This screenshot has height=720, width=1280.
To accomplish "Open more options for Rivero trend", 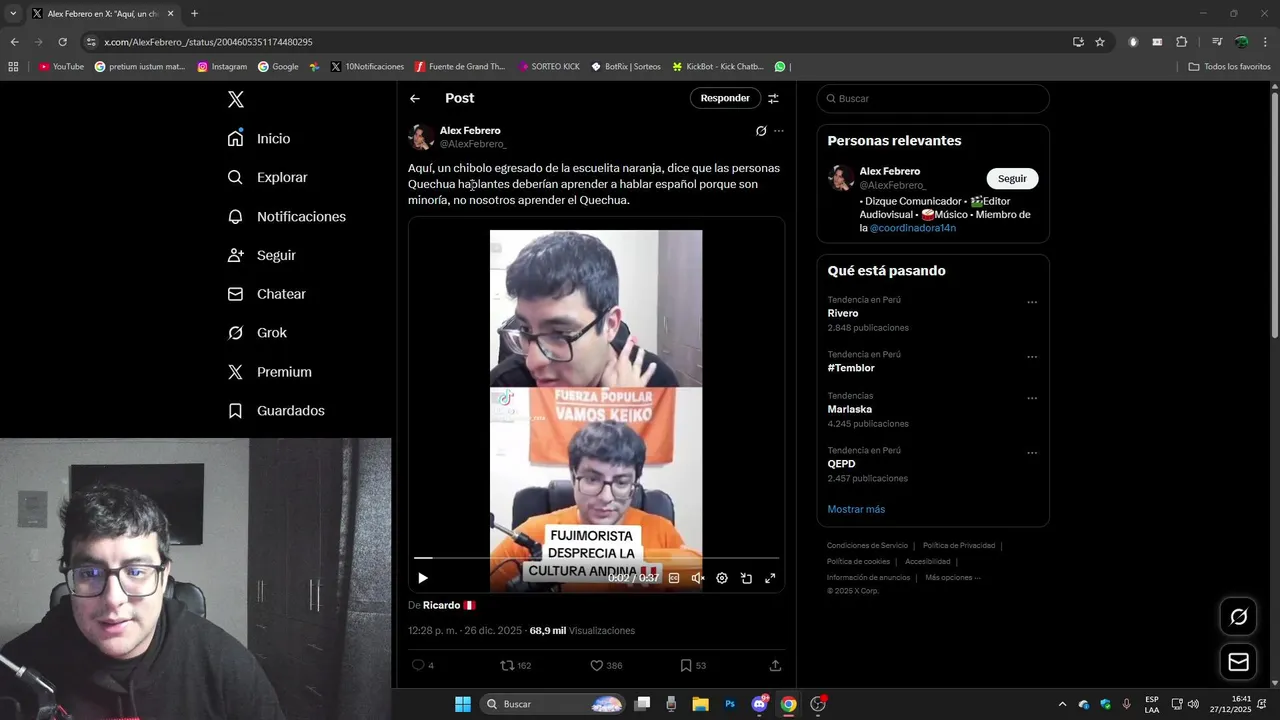I will pos(1032,302).
